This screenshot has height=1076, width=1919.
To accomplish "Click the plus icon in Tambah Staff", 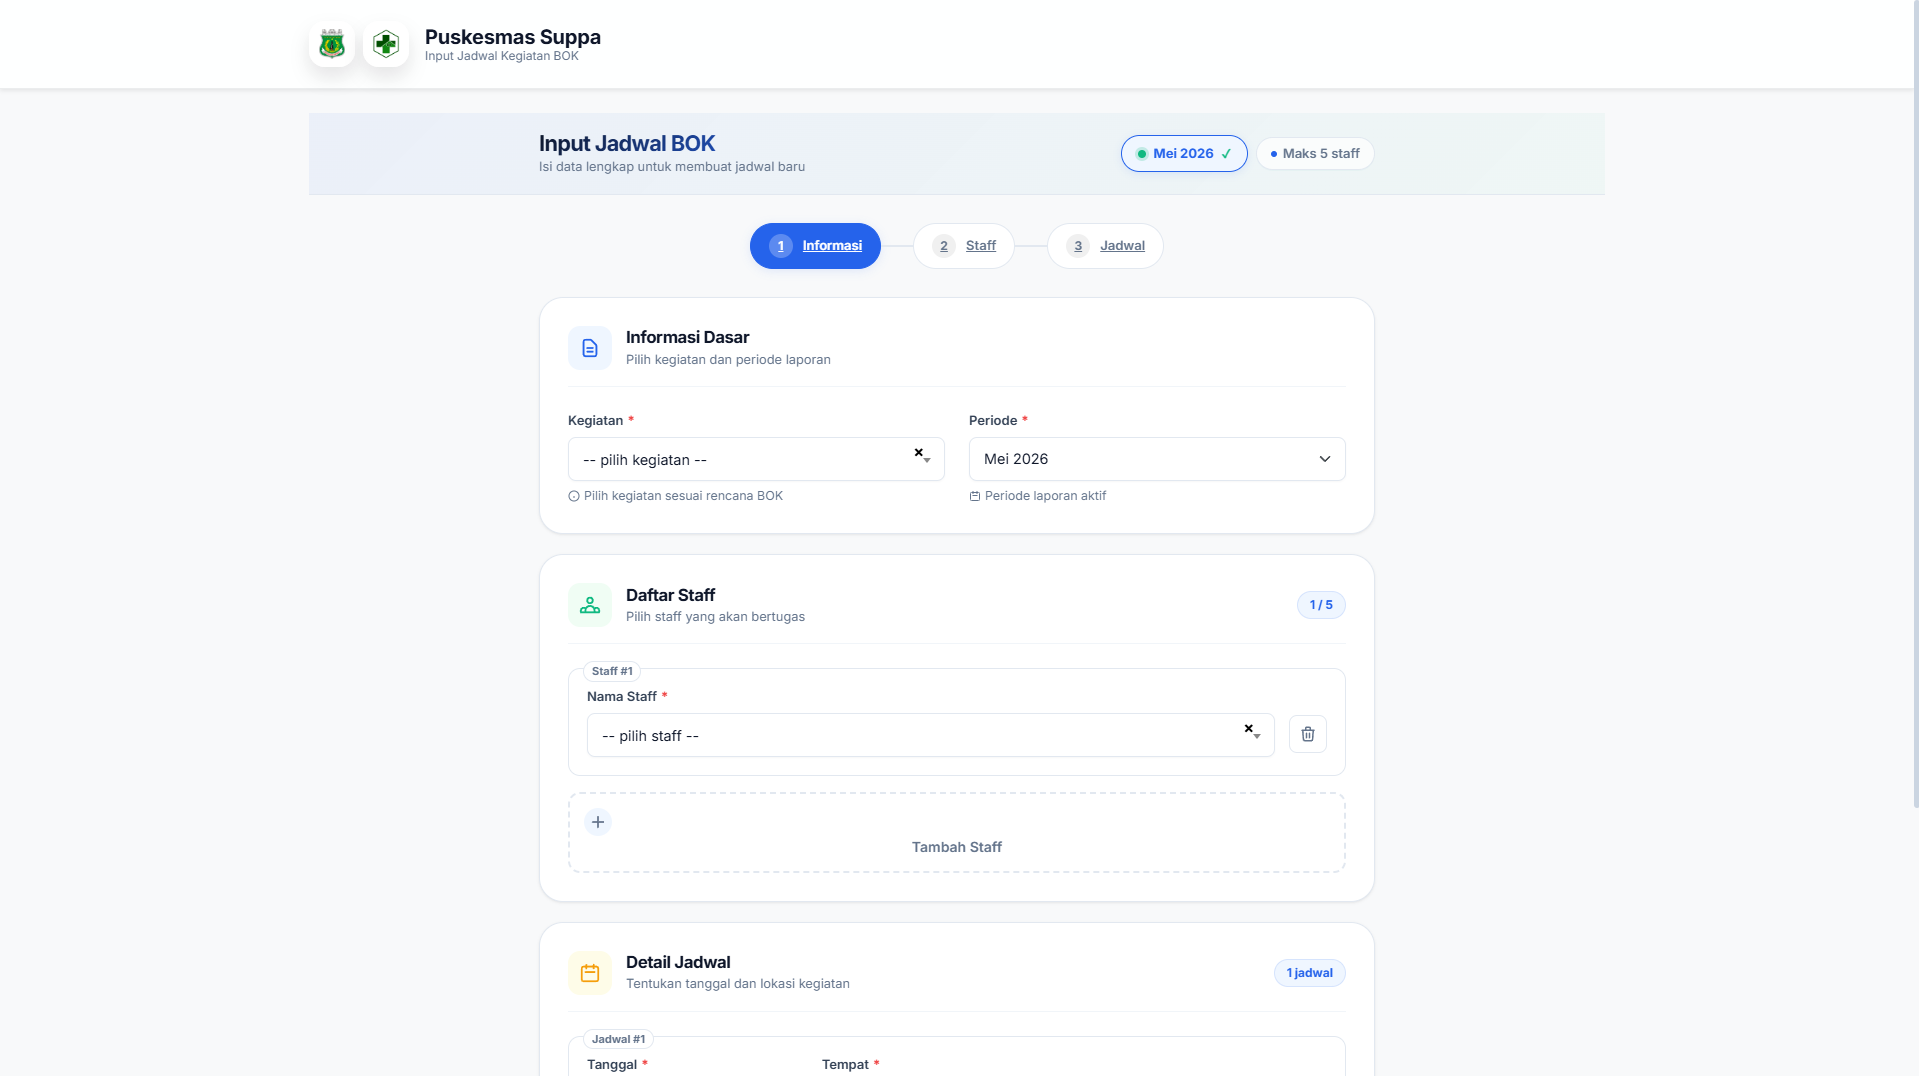I will 598,822.
